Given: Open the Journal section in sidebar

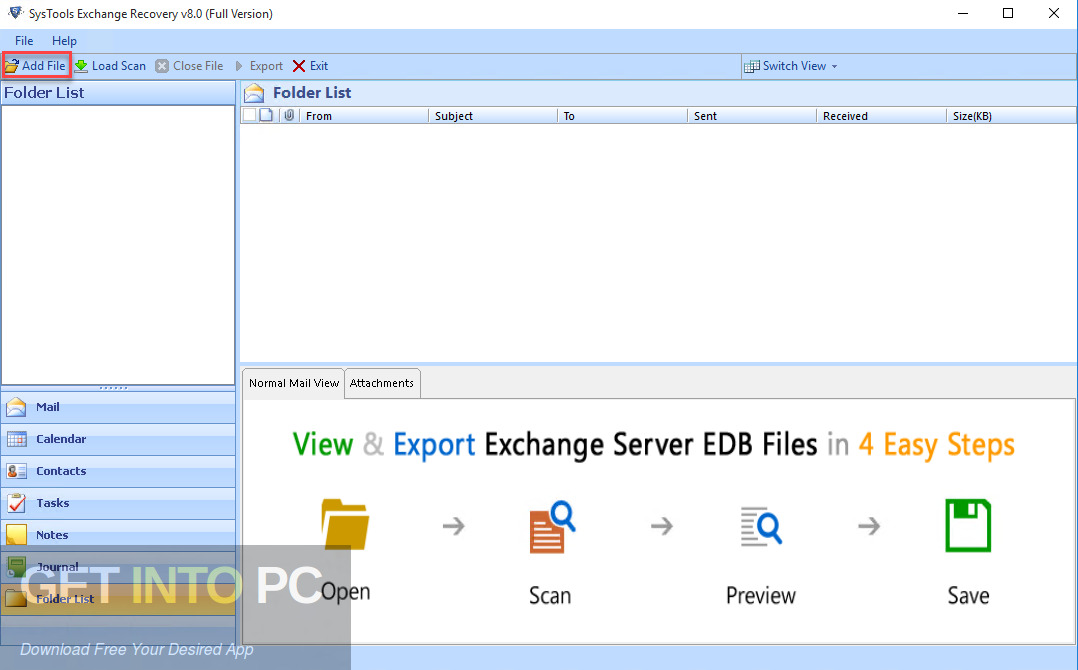Looking at the screenshot, I should 118,567.
